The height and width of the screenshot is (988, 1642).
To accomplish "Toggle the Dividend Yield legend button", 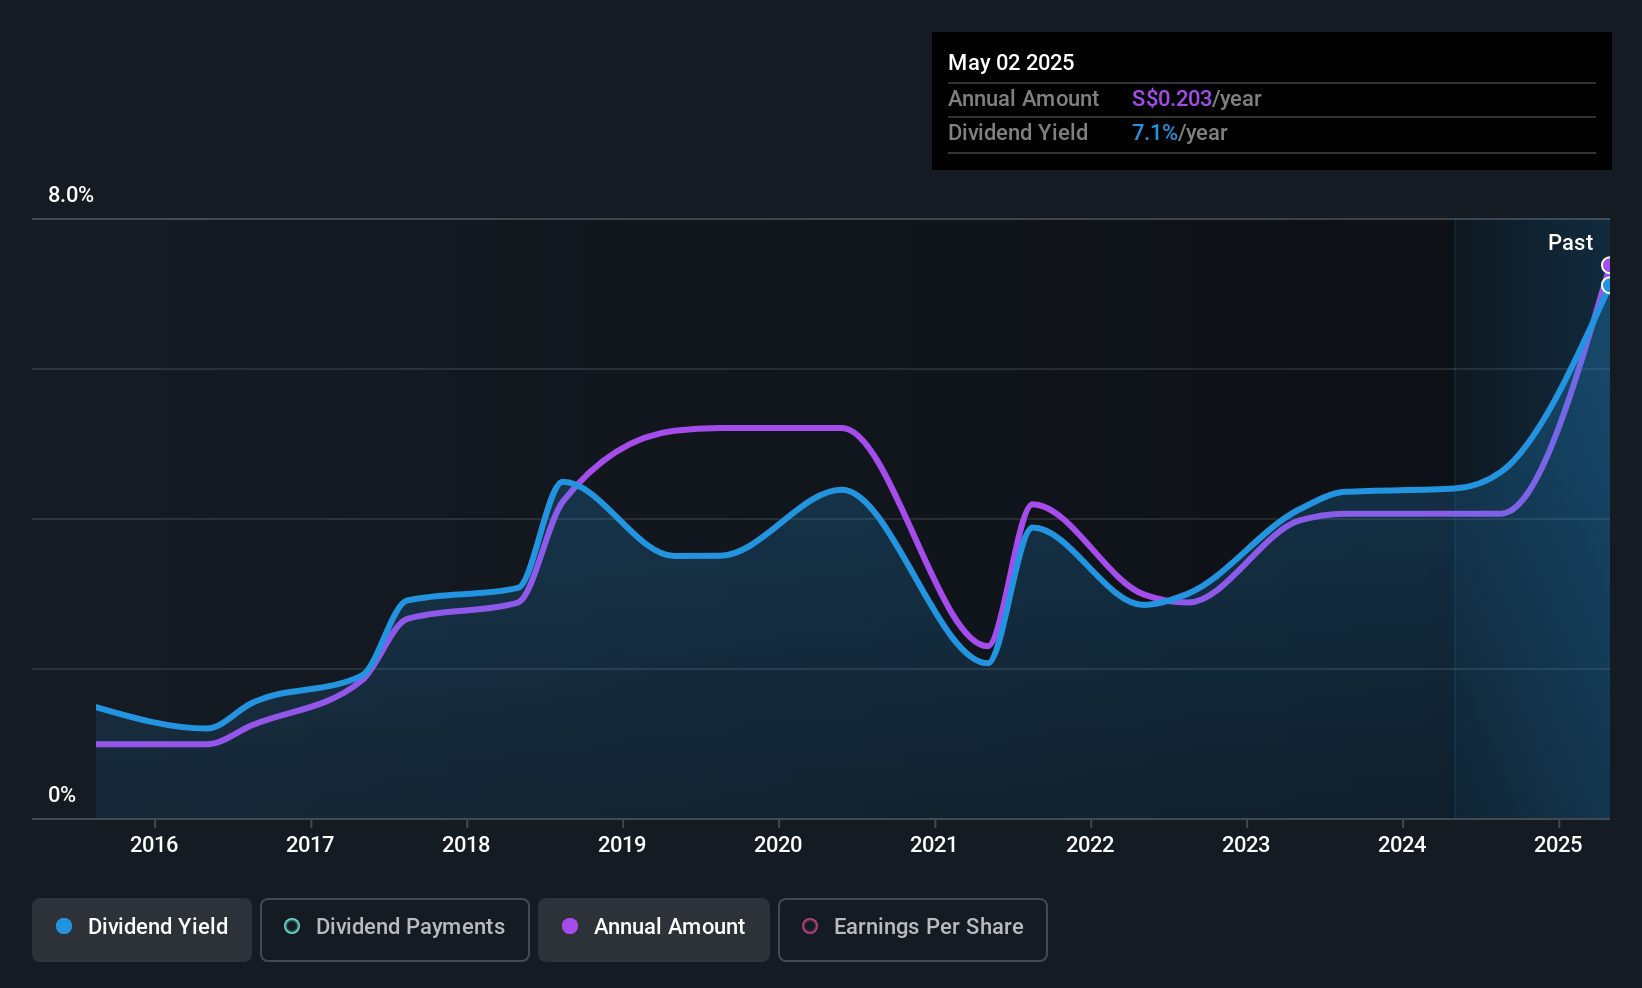I will (x=142, y=928).
